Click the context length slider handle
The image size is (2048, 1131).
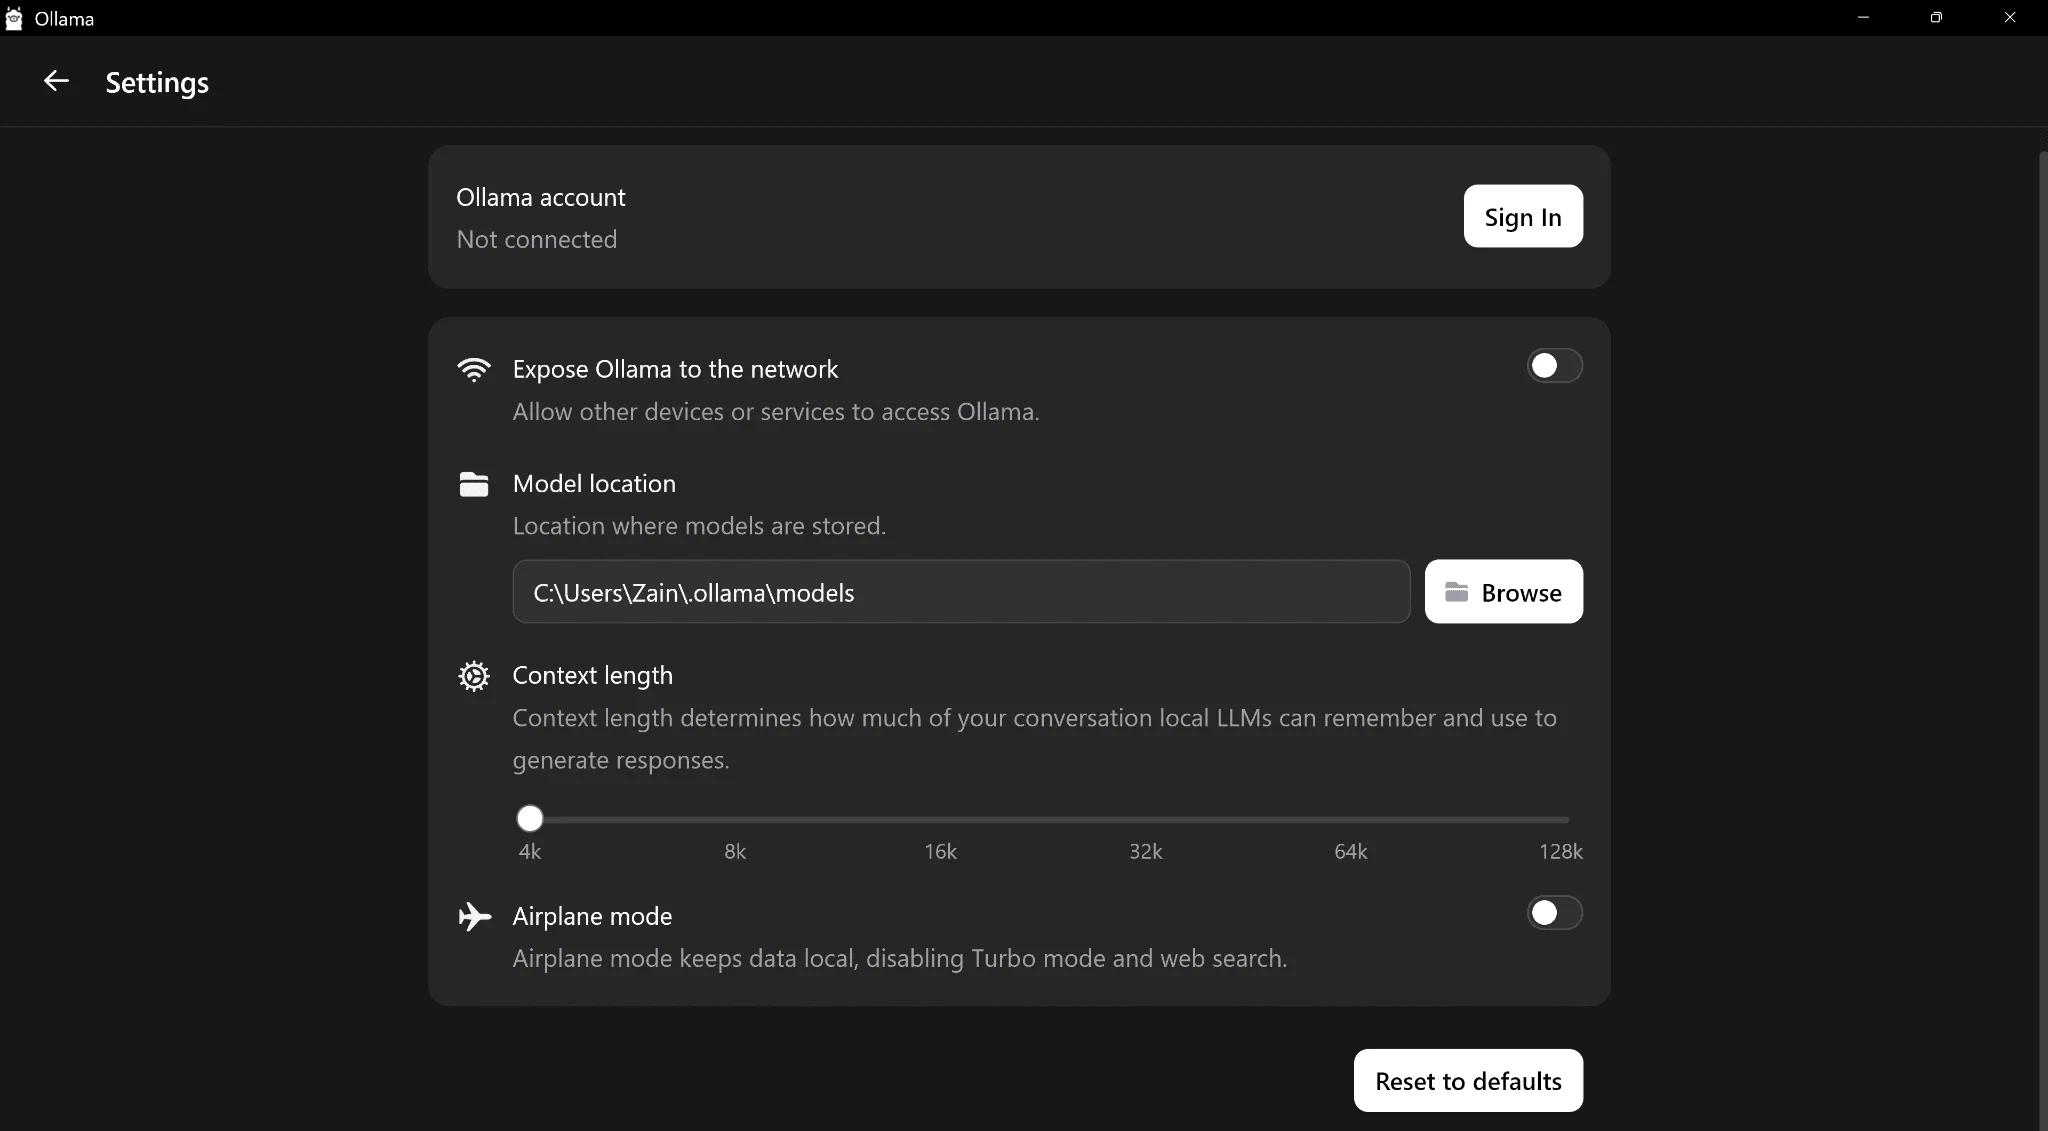530,819
